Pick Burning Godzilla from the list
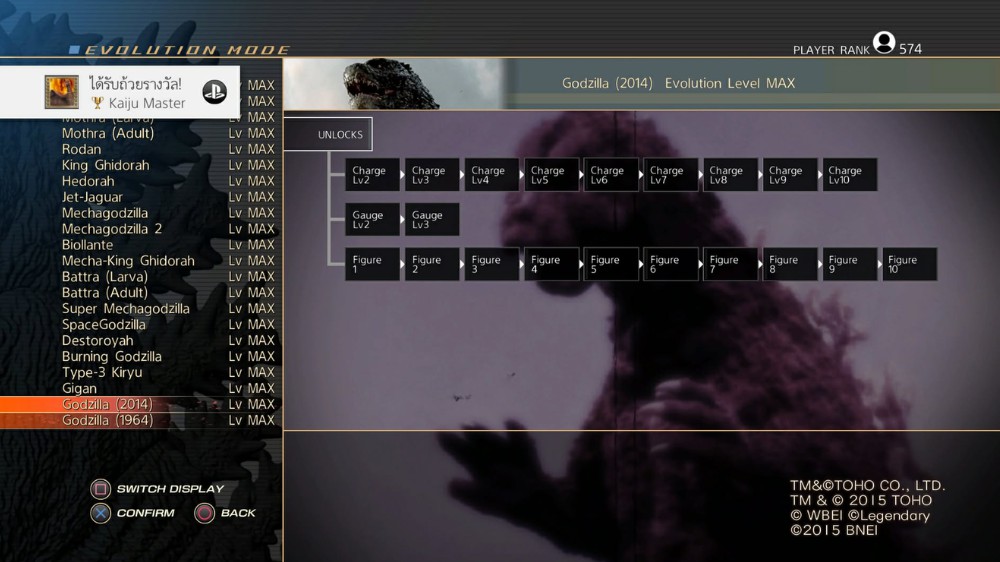Screen dimensions: 1000x562 pos(140,356)
